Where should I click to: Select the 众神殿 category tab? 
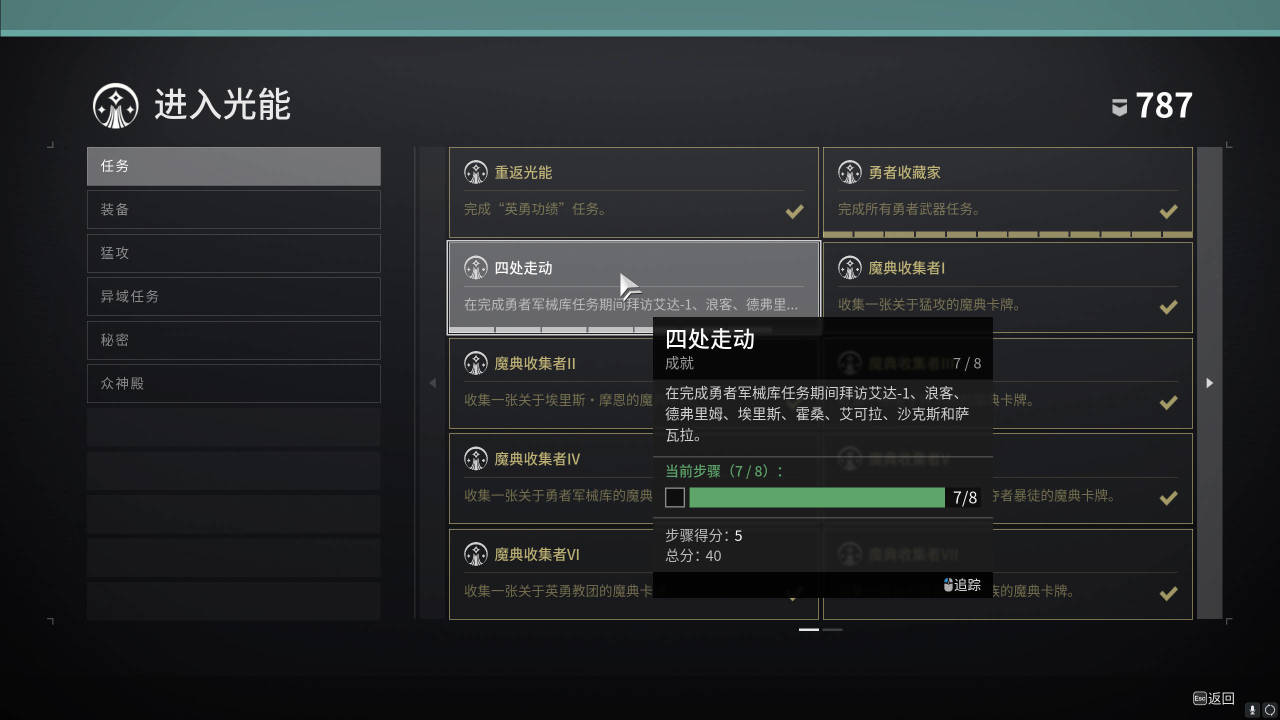click(234, 384)
